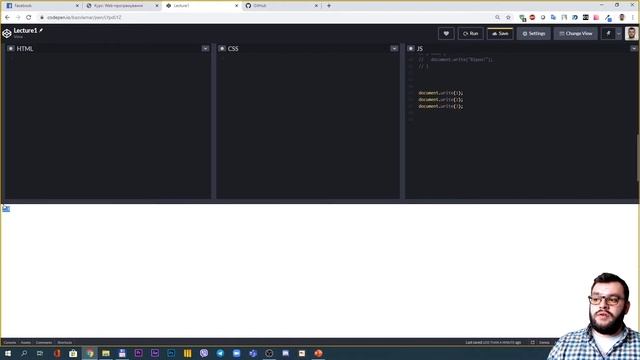Open CSS editor settings gear

(x=222, y=48)
